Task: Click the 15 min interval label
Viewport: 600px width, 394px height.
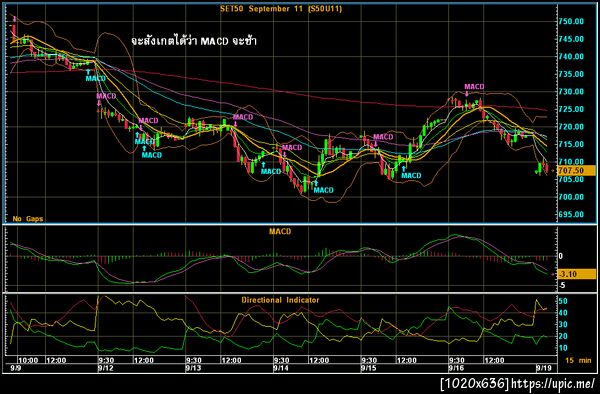Action: 578,360
